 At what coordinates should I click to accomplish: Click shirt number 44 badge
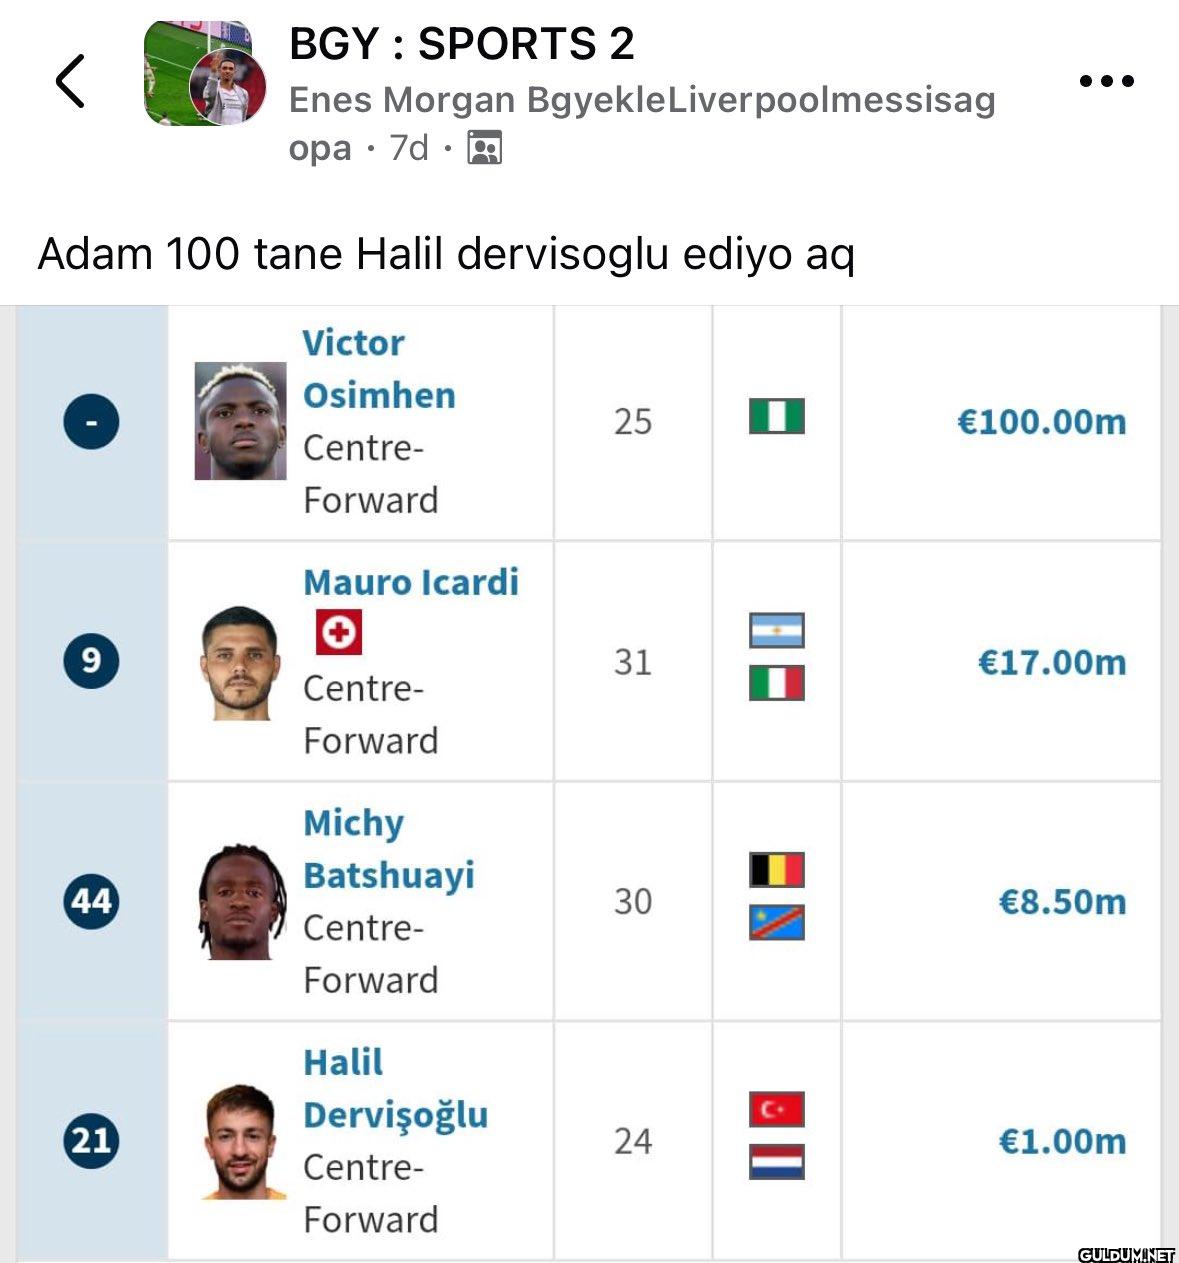(91, 902)
